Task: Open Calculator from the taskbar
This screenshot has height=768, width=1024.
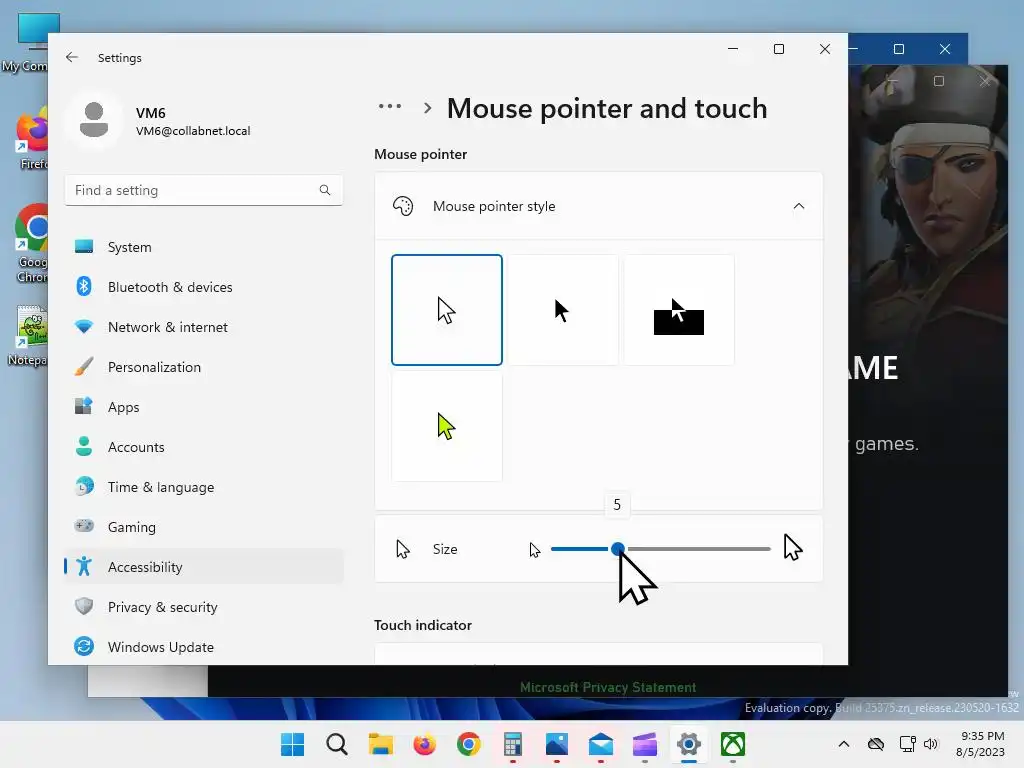Action: [x=513, y=744]
